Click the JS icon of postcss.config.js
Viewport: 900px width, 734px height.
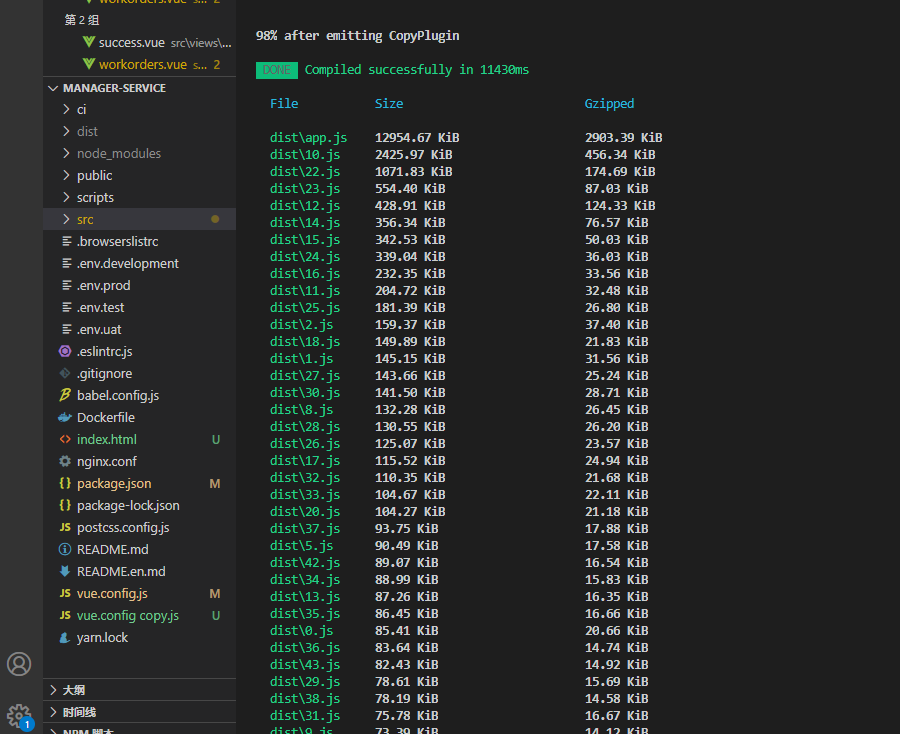pyautogui.click(x=65, y=527)
